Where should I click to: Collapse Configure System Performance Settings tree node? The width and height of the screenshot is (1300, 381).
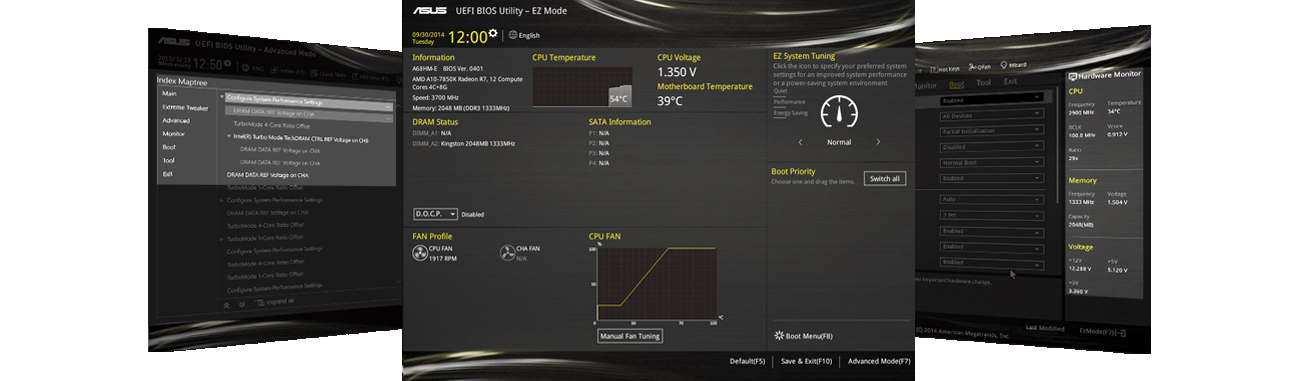(222, 98)
